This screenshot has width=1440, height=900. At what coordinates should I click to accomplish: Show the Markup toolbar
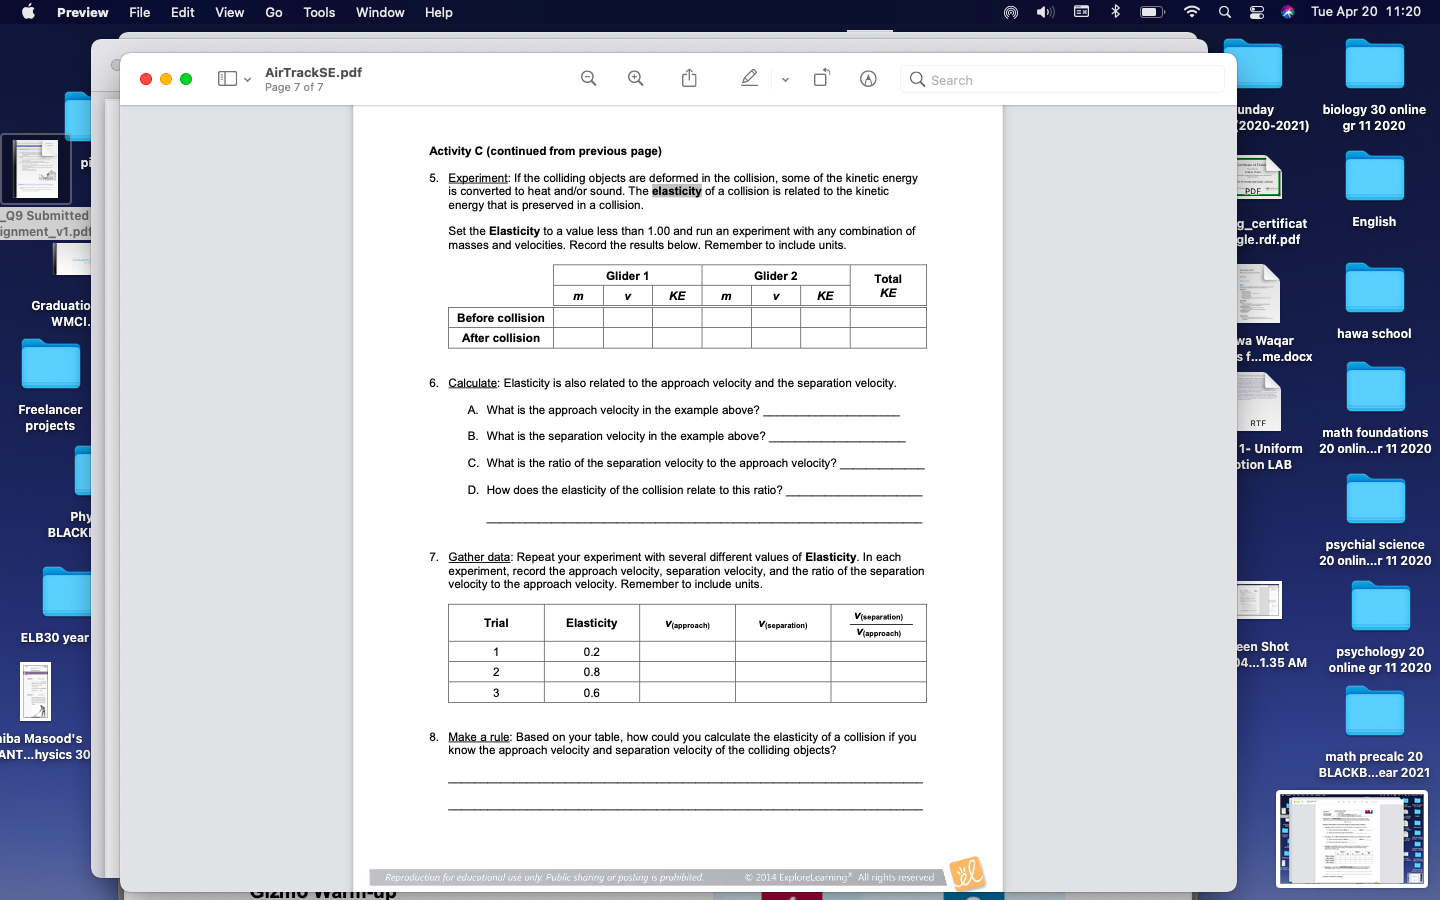pos(868,79)
